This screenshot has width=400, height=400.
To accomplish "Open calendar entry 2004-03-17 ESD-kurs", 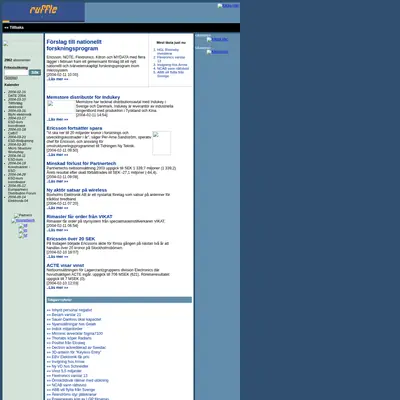I will pos(17,122).
